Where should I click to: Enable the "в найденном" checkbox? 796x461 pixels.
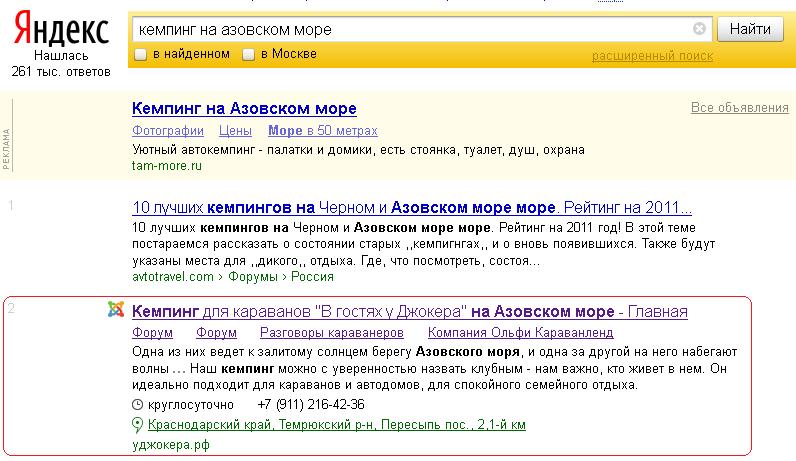[x=140, y=54]
